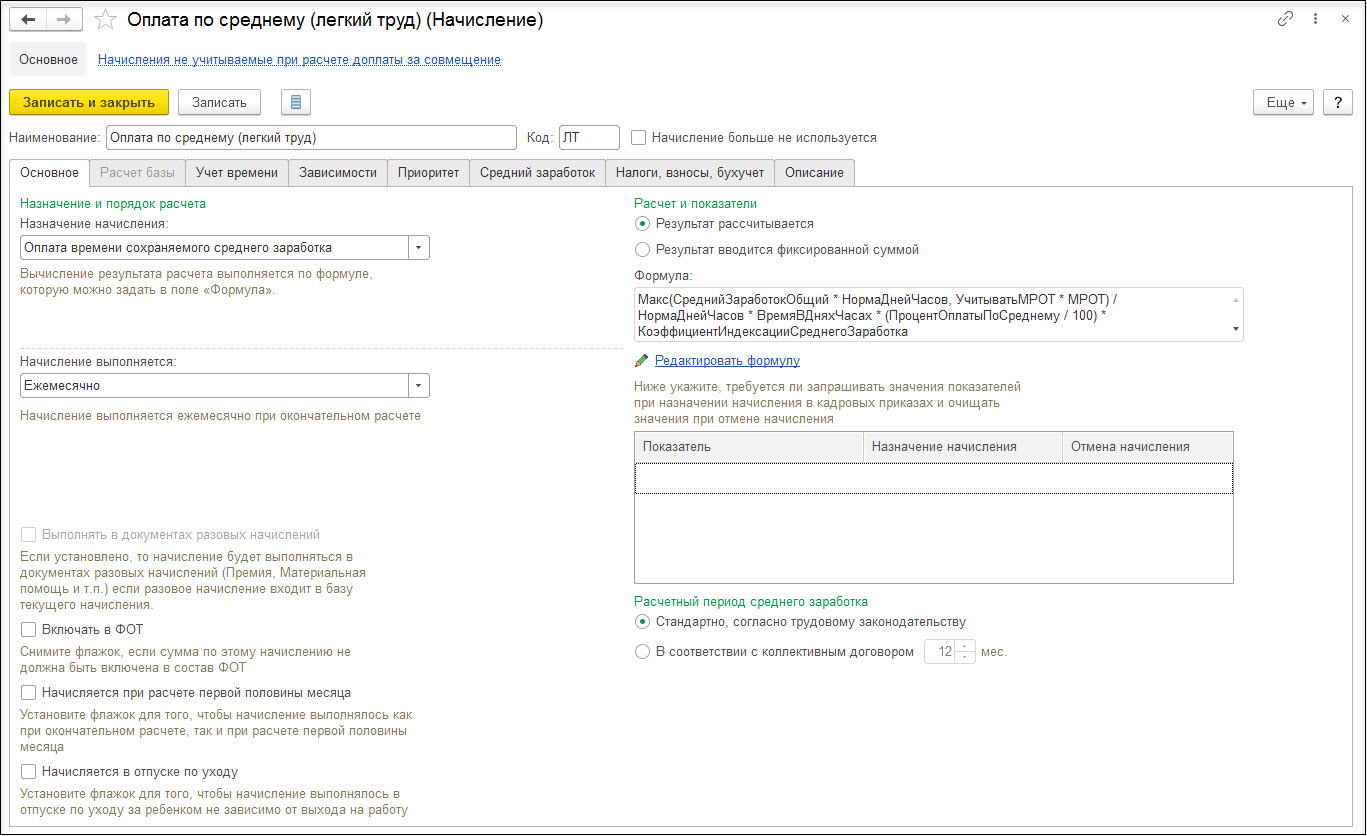Decrease months with the stepper down arrow
1367x836 pixels.
tap(965, 658)
